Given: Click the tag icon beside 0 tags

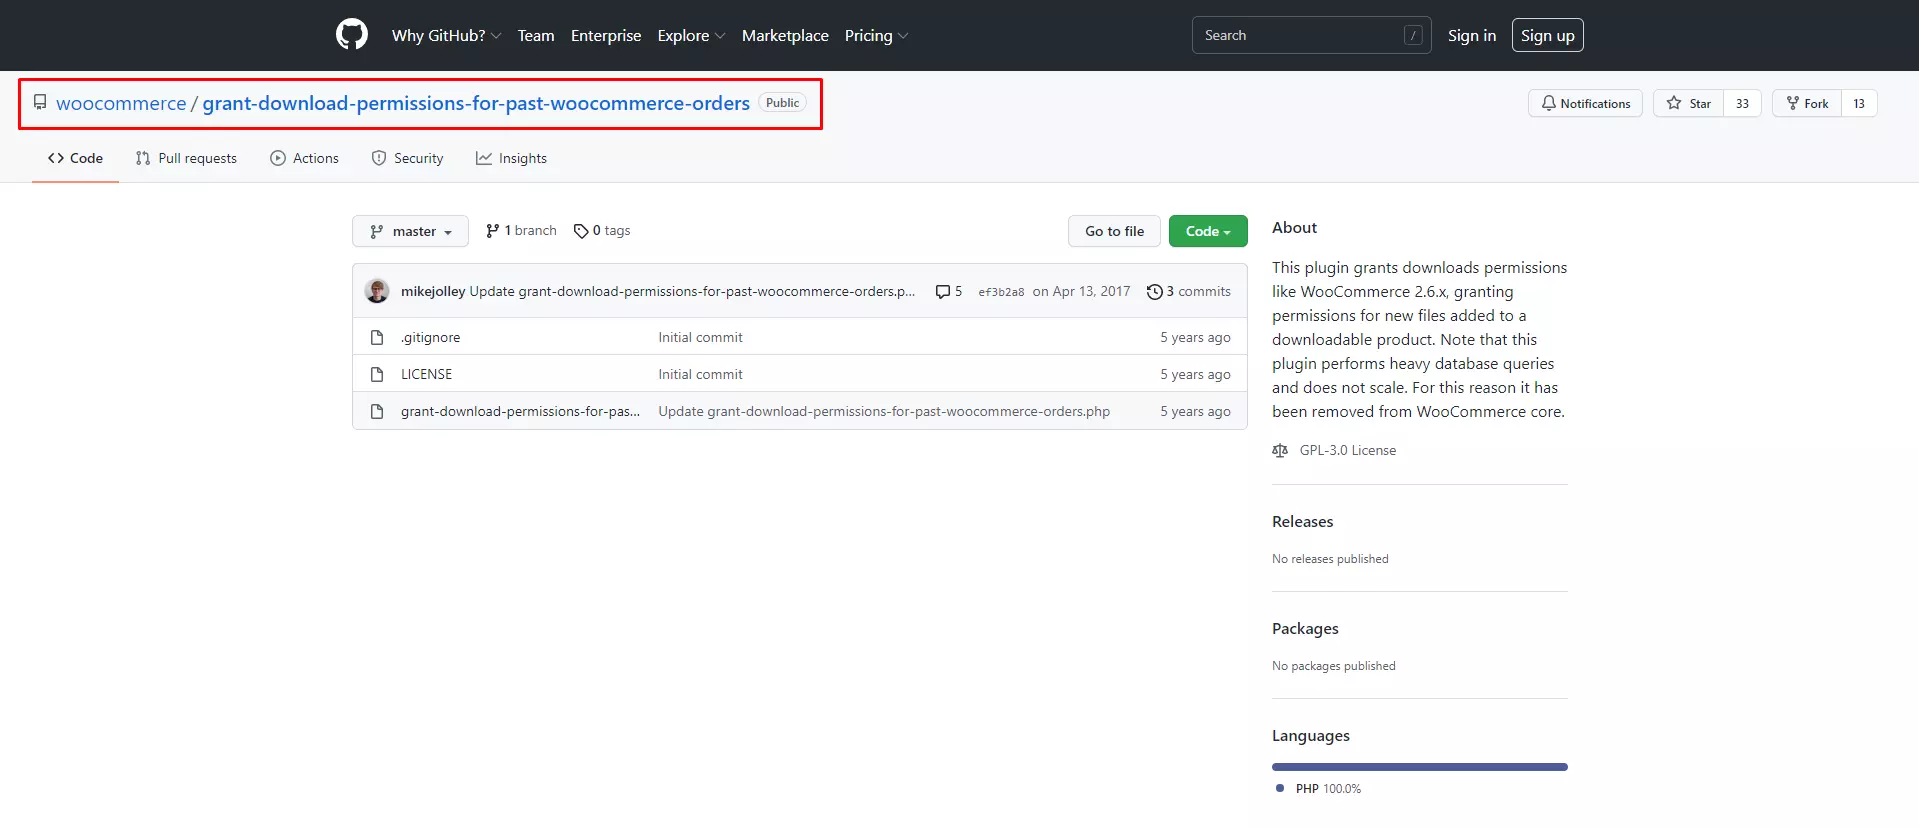Looking at the screenshot, I should [x=581, y=231].
